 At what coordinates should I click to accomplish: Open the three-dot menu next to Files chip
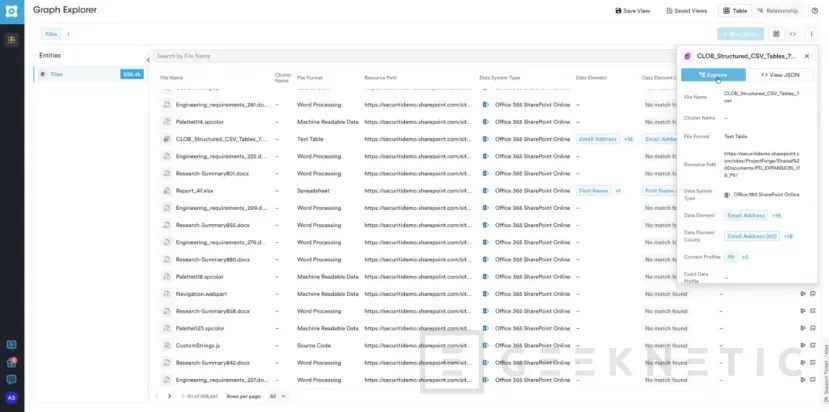coord(68,34)
